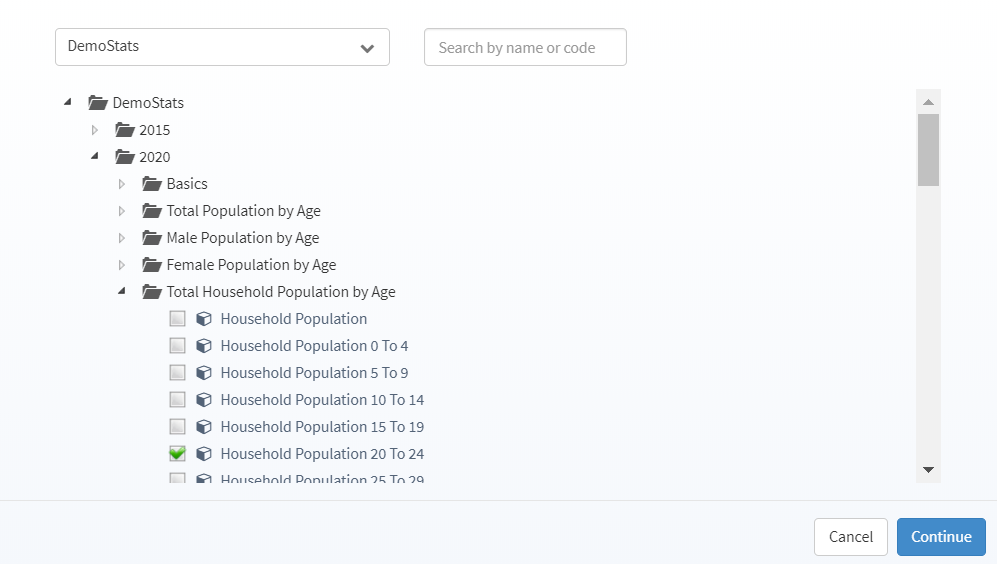
Task: Click the 2020 folder label
Action: 155,156
